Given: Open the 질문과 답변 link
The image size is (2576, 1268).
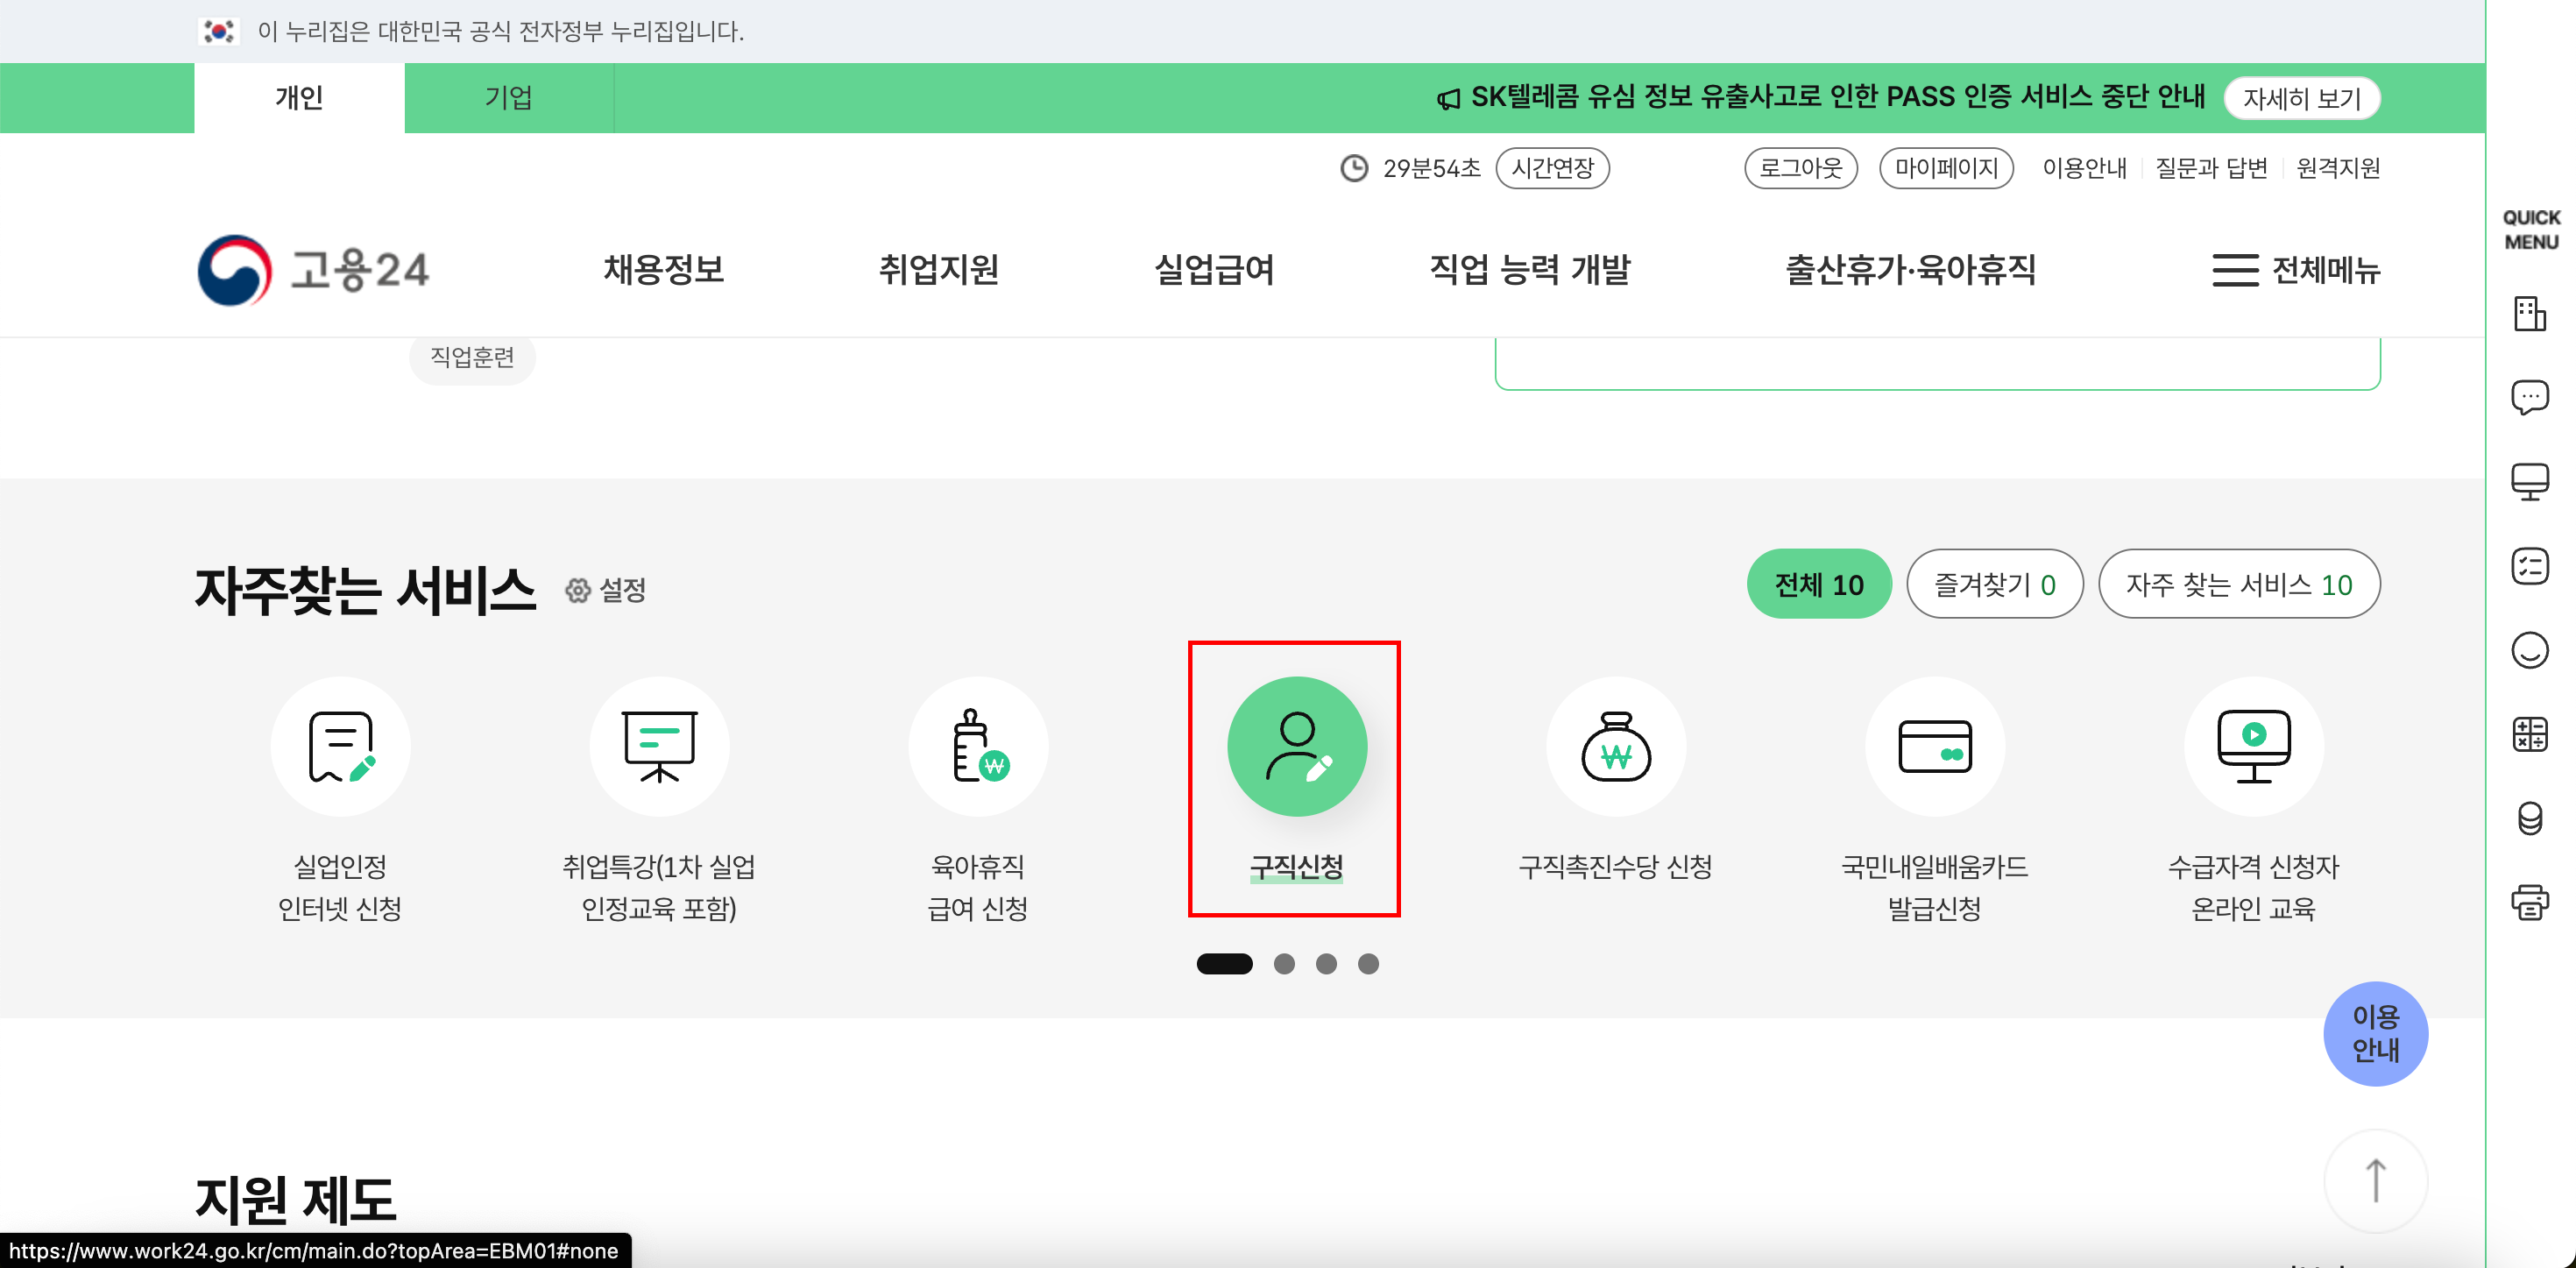Looking at the screenshot, I should click(x=2211, y=168).
